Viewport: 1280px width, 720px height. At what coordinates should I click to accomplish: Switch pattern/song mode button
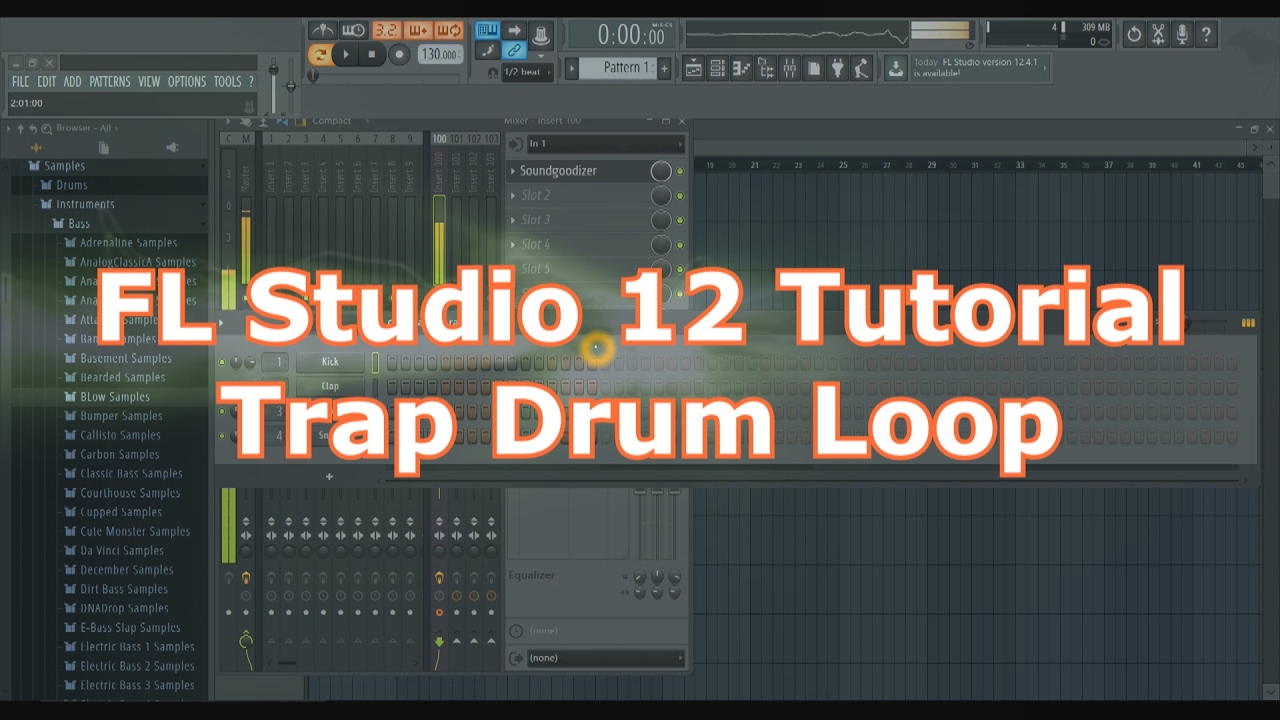(x=320, y=54)
